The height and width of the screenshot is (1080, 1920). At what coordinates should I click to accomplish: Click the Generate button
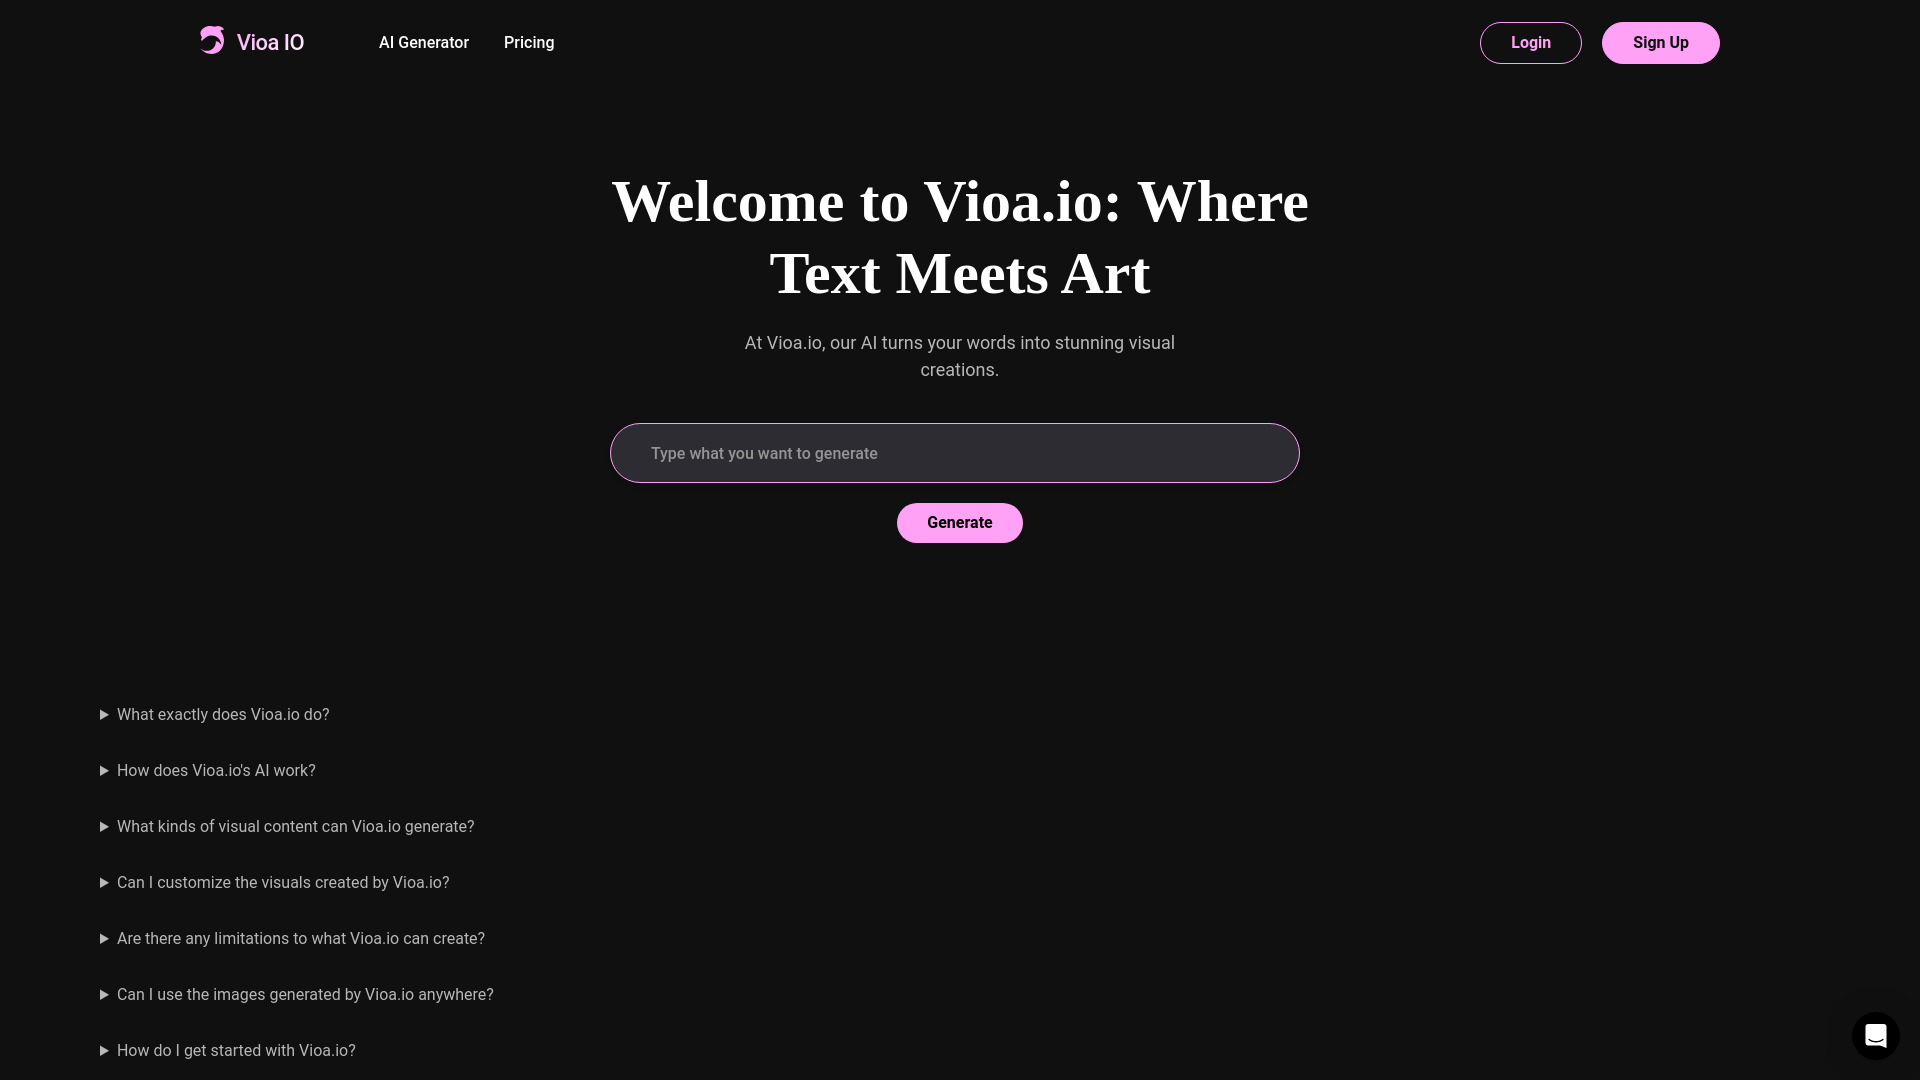[x=959, y=522]
